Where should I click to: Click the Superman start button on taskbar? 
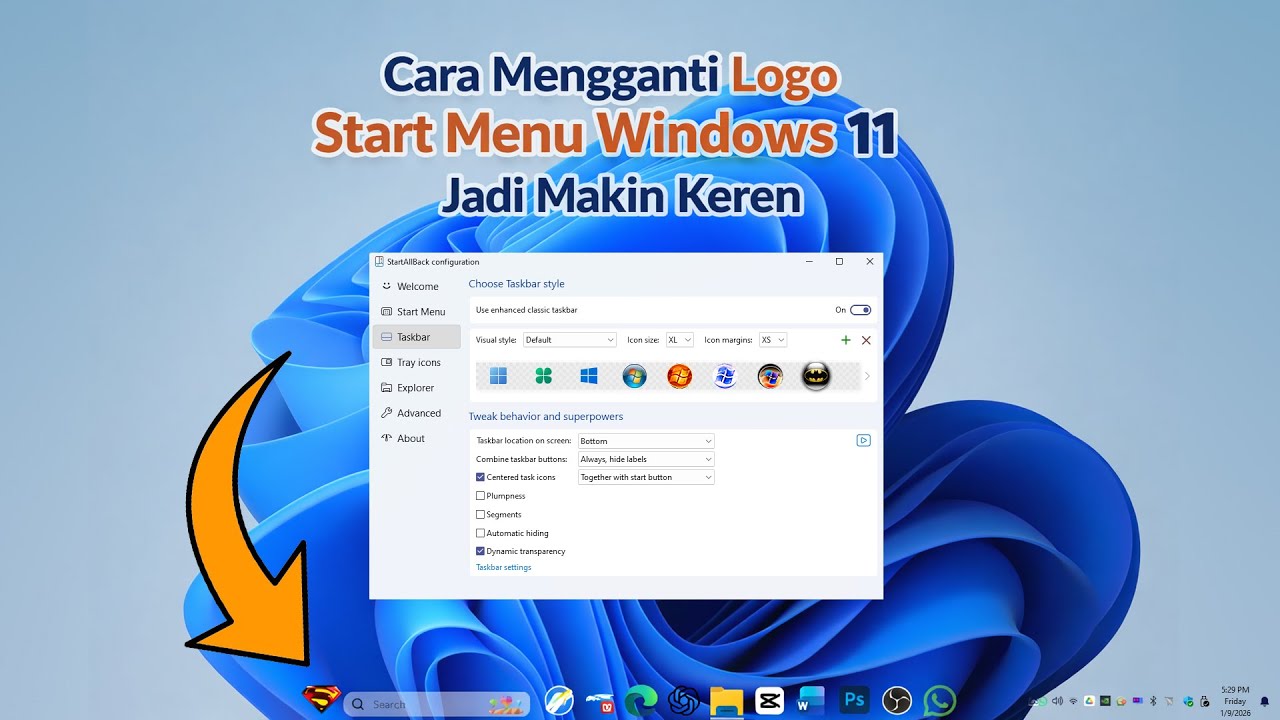click(322, 699)
